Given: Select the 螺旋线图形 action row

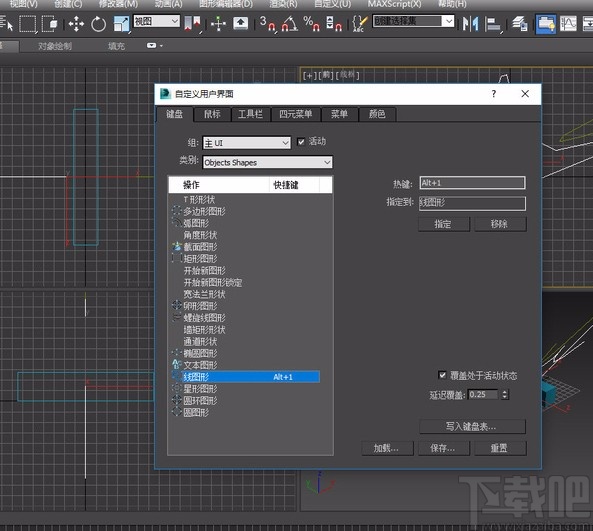Looking at the screenshot, I should [x=245, y=318].
